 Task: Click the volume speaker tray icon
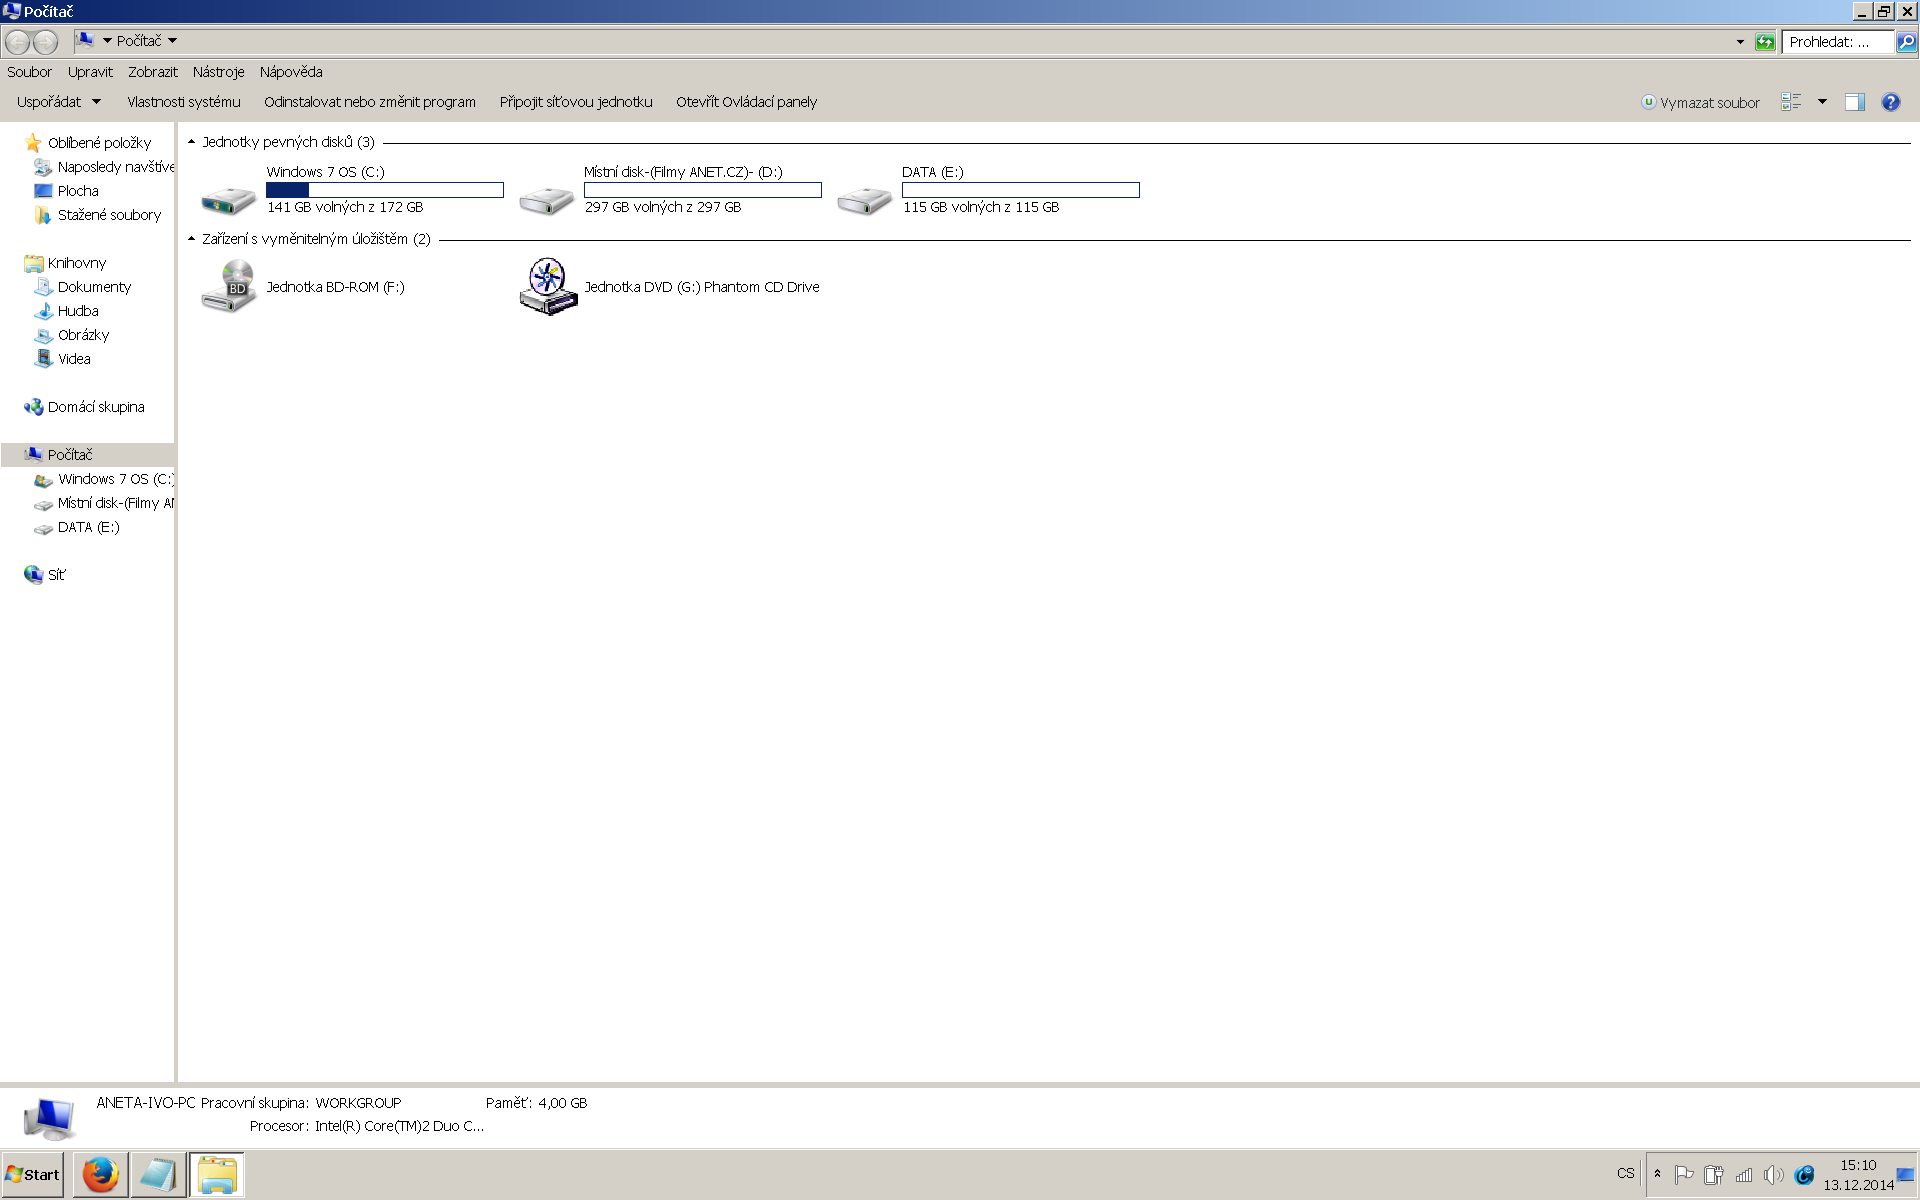[x=1773, y=1175]
